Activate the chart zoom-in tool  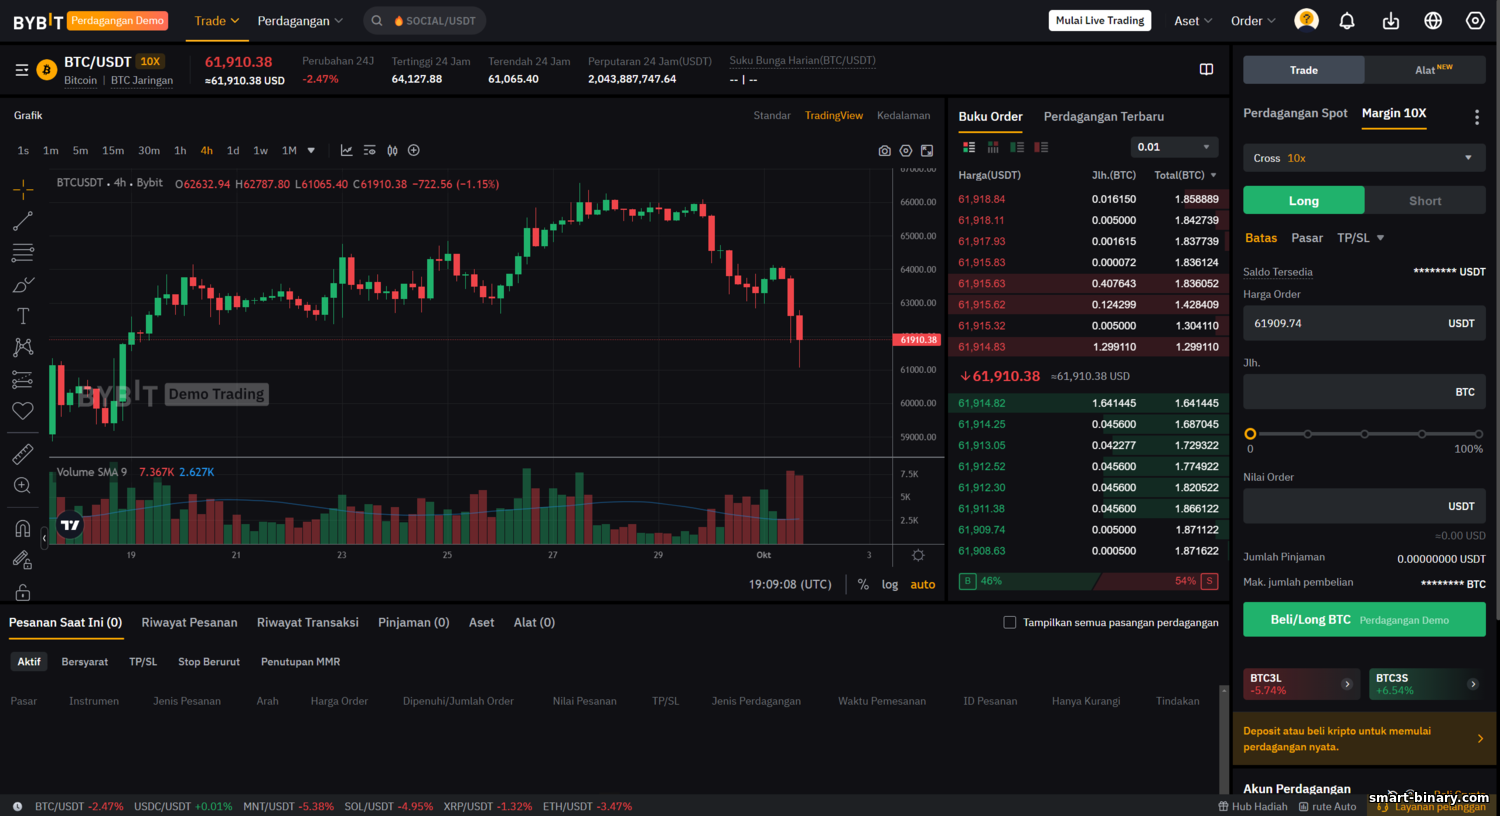(23, 486)
